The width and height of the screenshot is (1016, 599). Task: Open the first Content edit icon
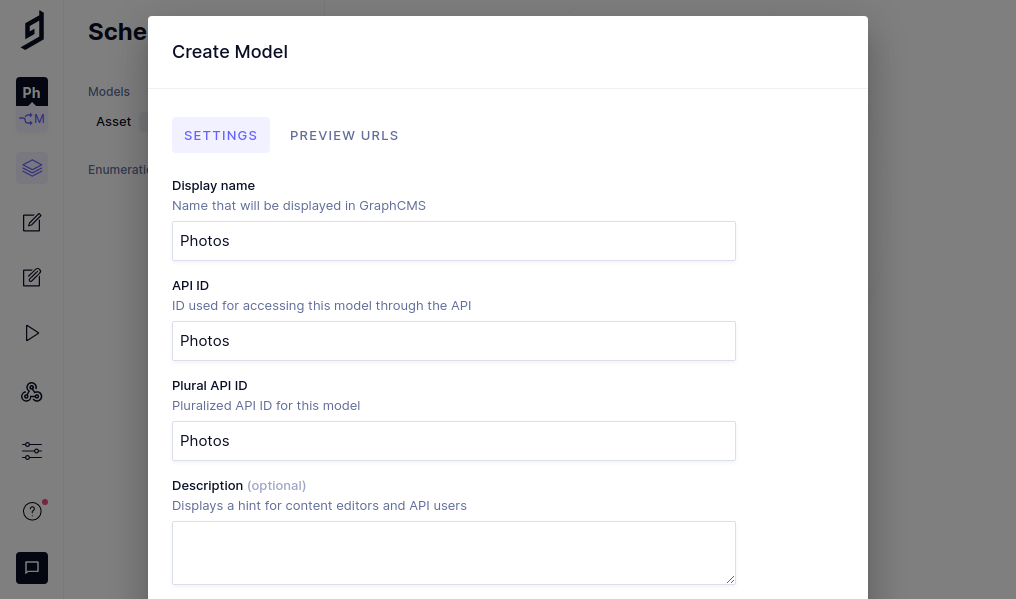32,222
